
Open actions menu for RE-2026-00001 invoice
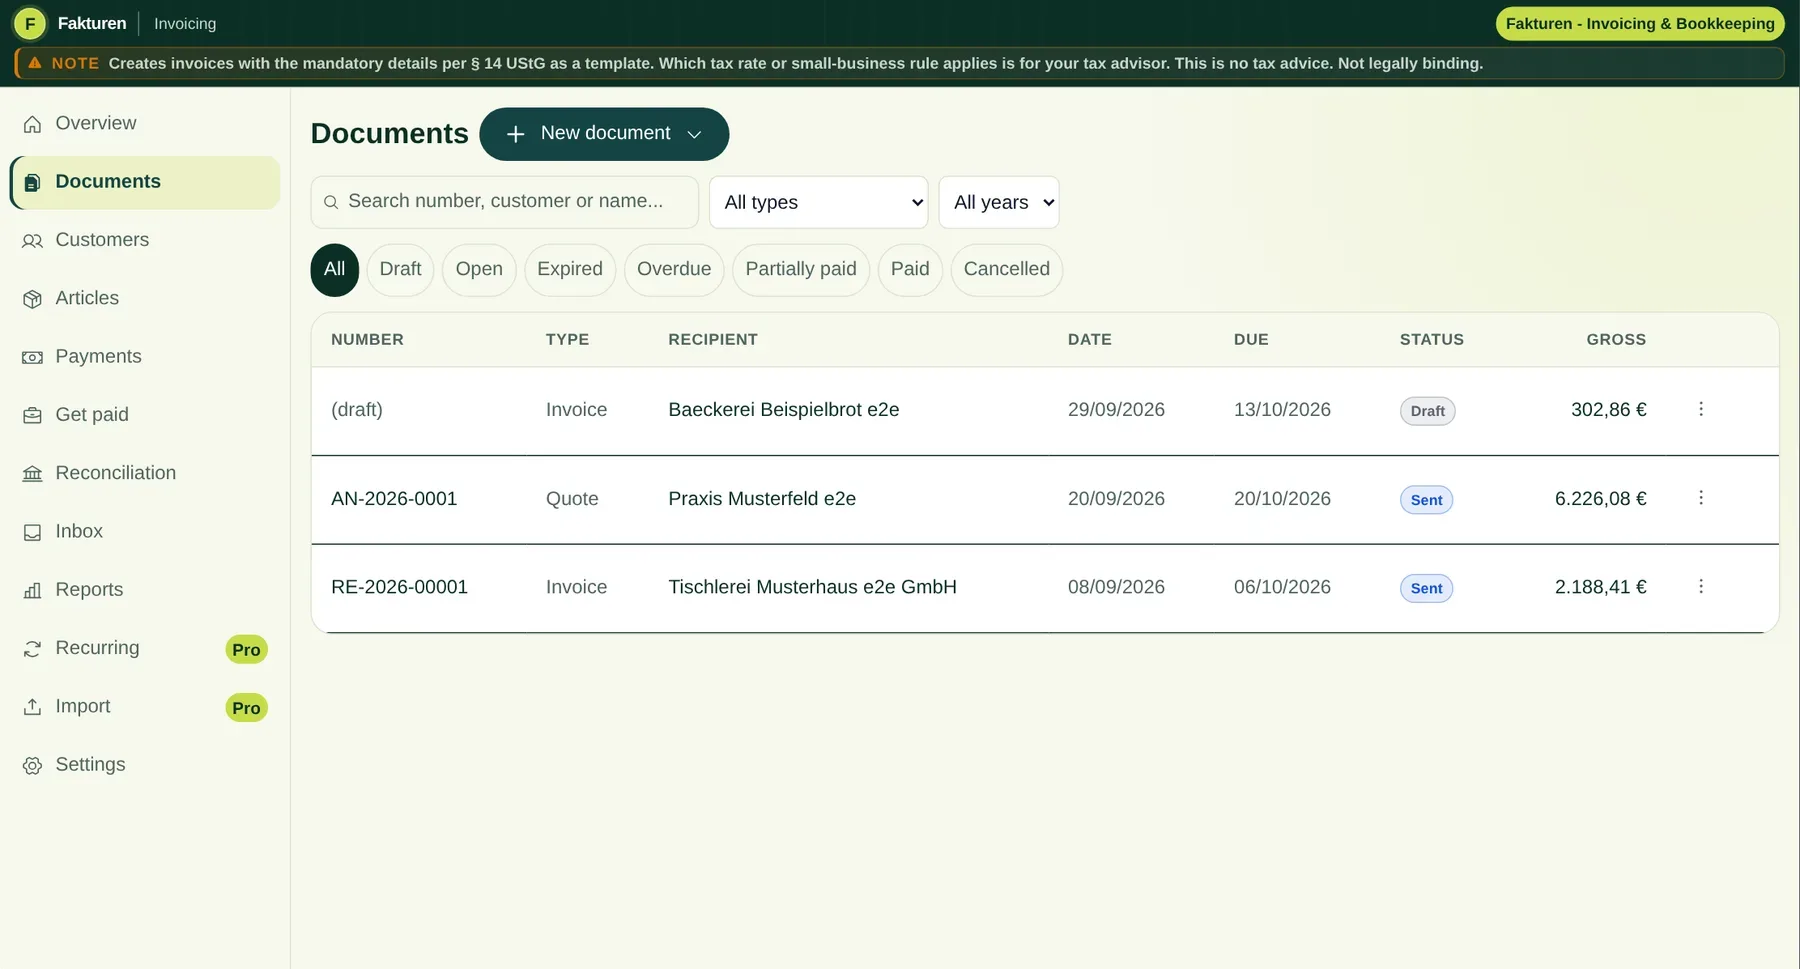(x=1700, y=587)
